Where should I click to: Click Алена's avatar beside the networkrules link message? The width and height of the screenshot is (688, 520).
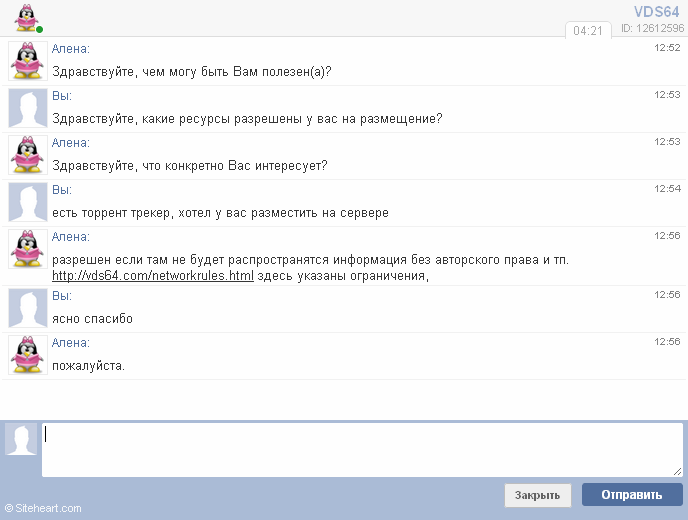click(x=28, y=249)
